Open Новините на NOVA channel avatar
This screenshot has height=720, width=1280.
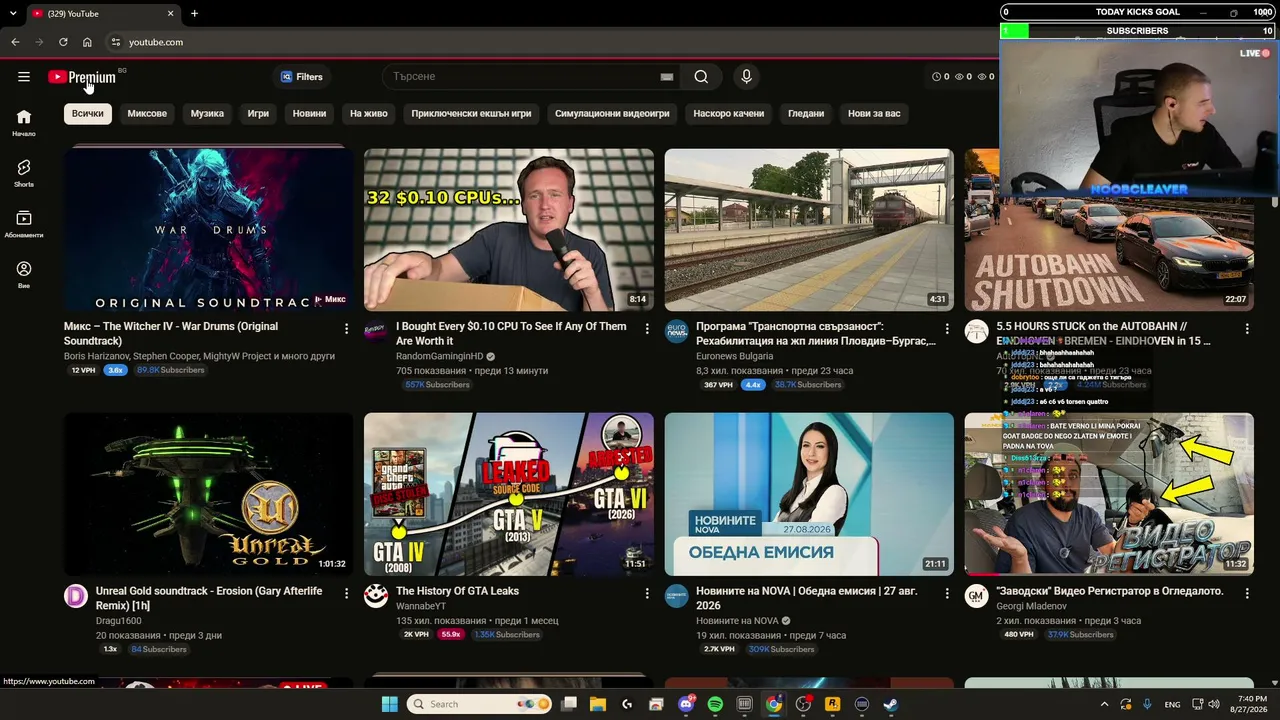click(677, 596)
